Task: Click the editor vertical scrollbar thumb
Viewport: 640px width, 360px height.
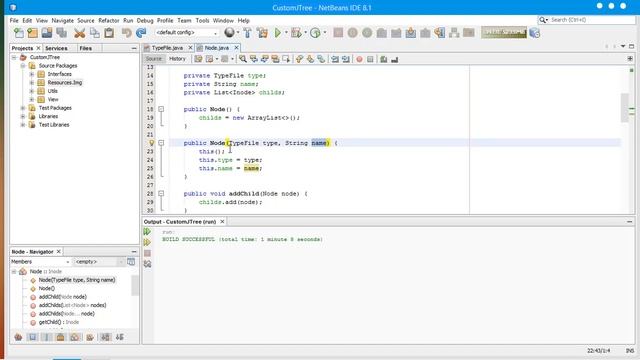Action: pyautogui.click(x=624, y=107)
